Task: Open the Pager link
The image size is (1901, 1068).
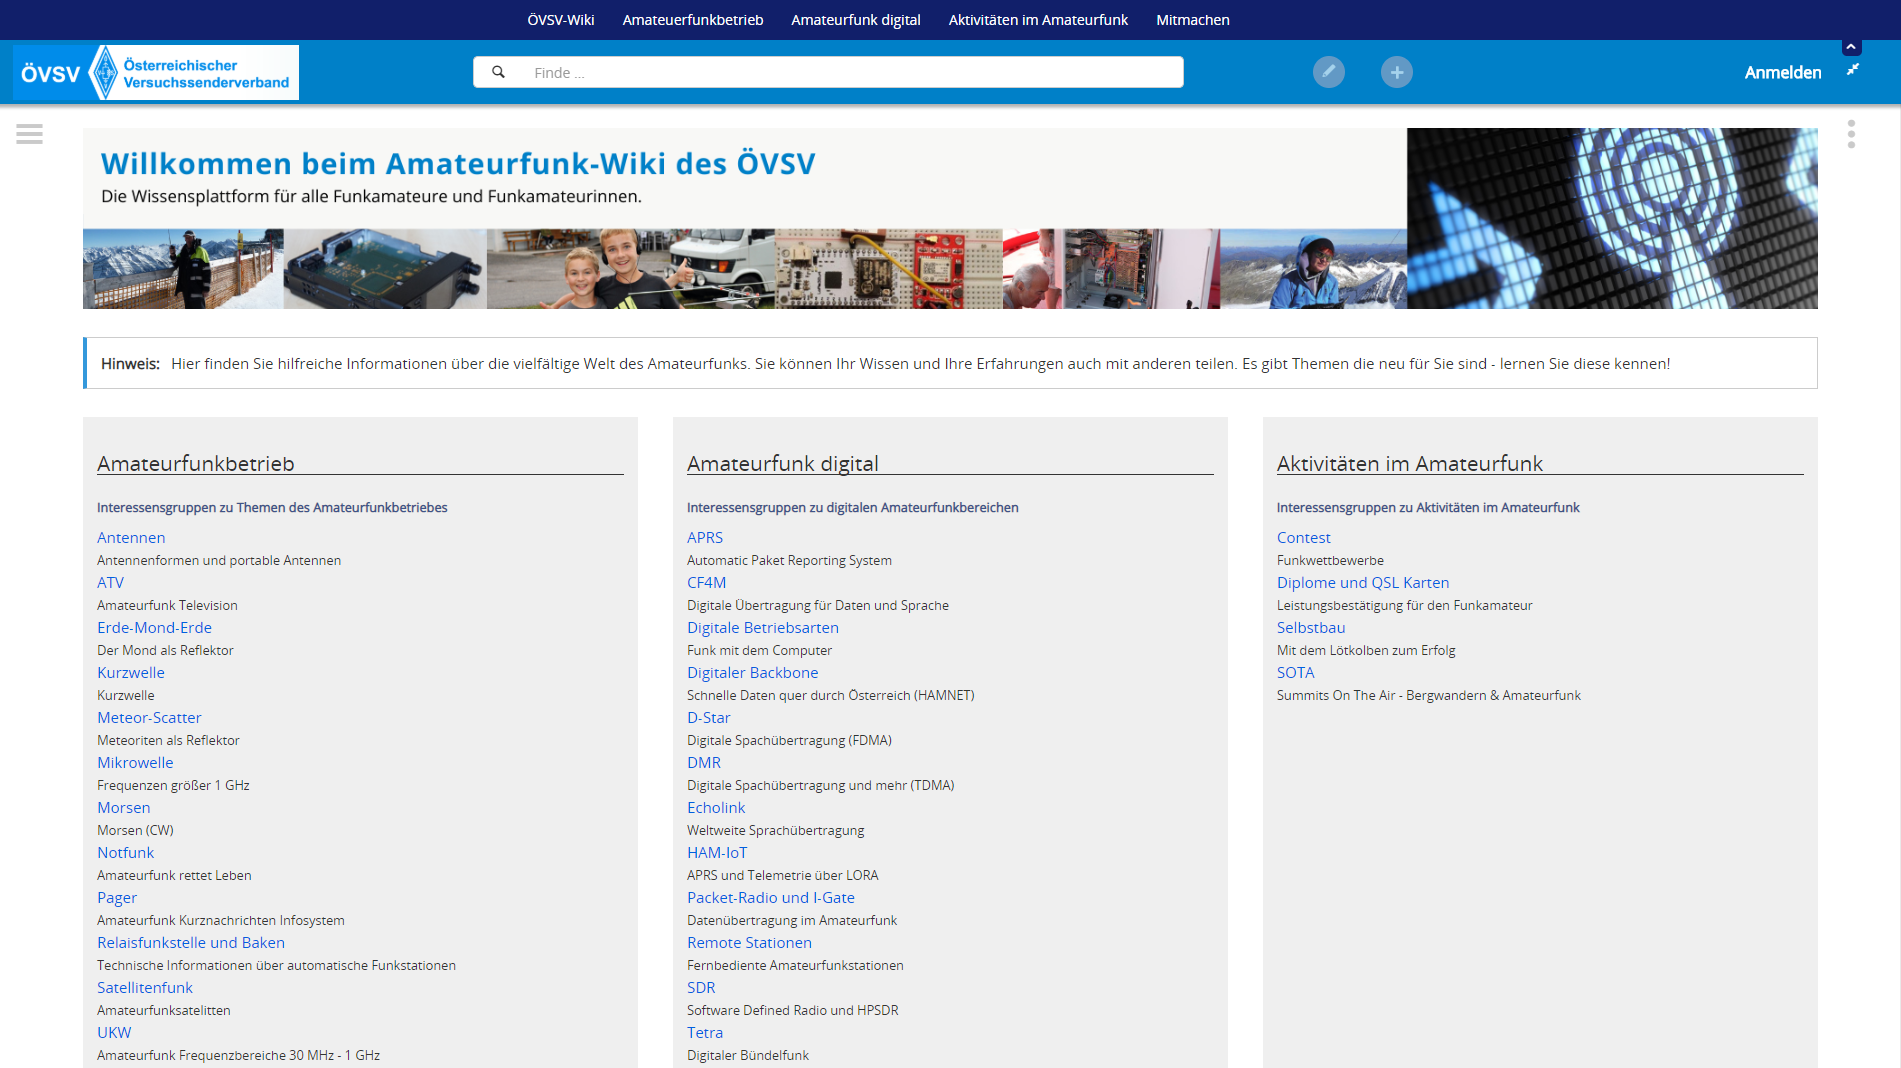Action: [x=117, y=898]
